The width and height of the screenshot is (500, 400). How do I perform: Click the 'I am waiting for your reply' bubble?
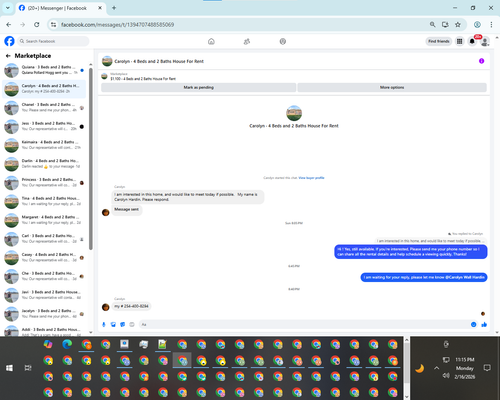coord(424,277)
